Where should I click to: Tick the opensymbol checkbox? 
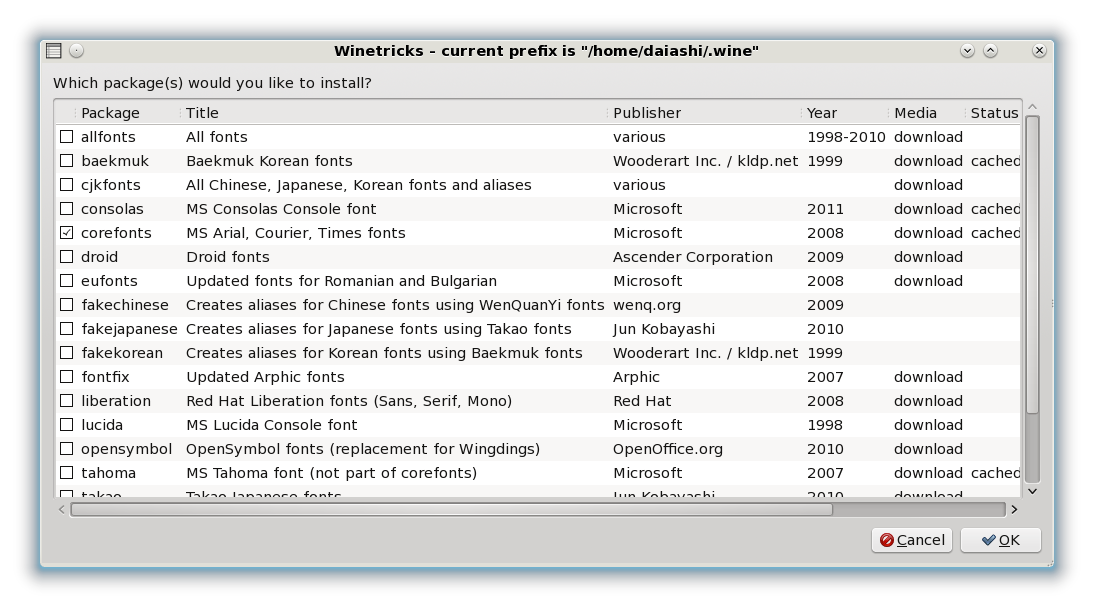click(66, 449)
